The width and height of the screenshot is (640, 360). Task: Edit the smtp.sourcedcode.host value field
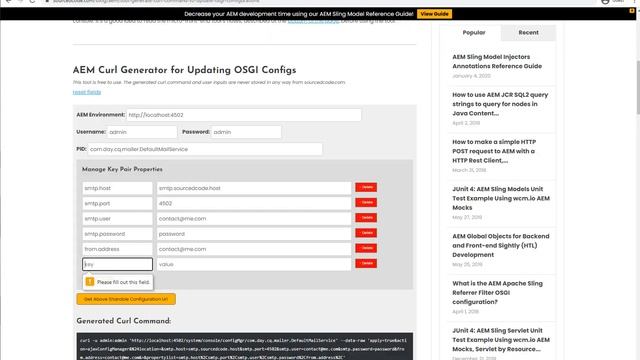click(x=253, y=188)
